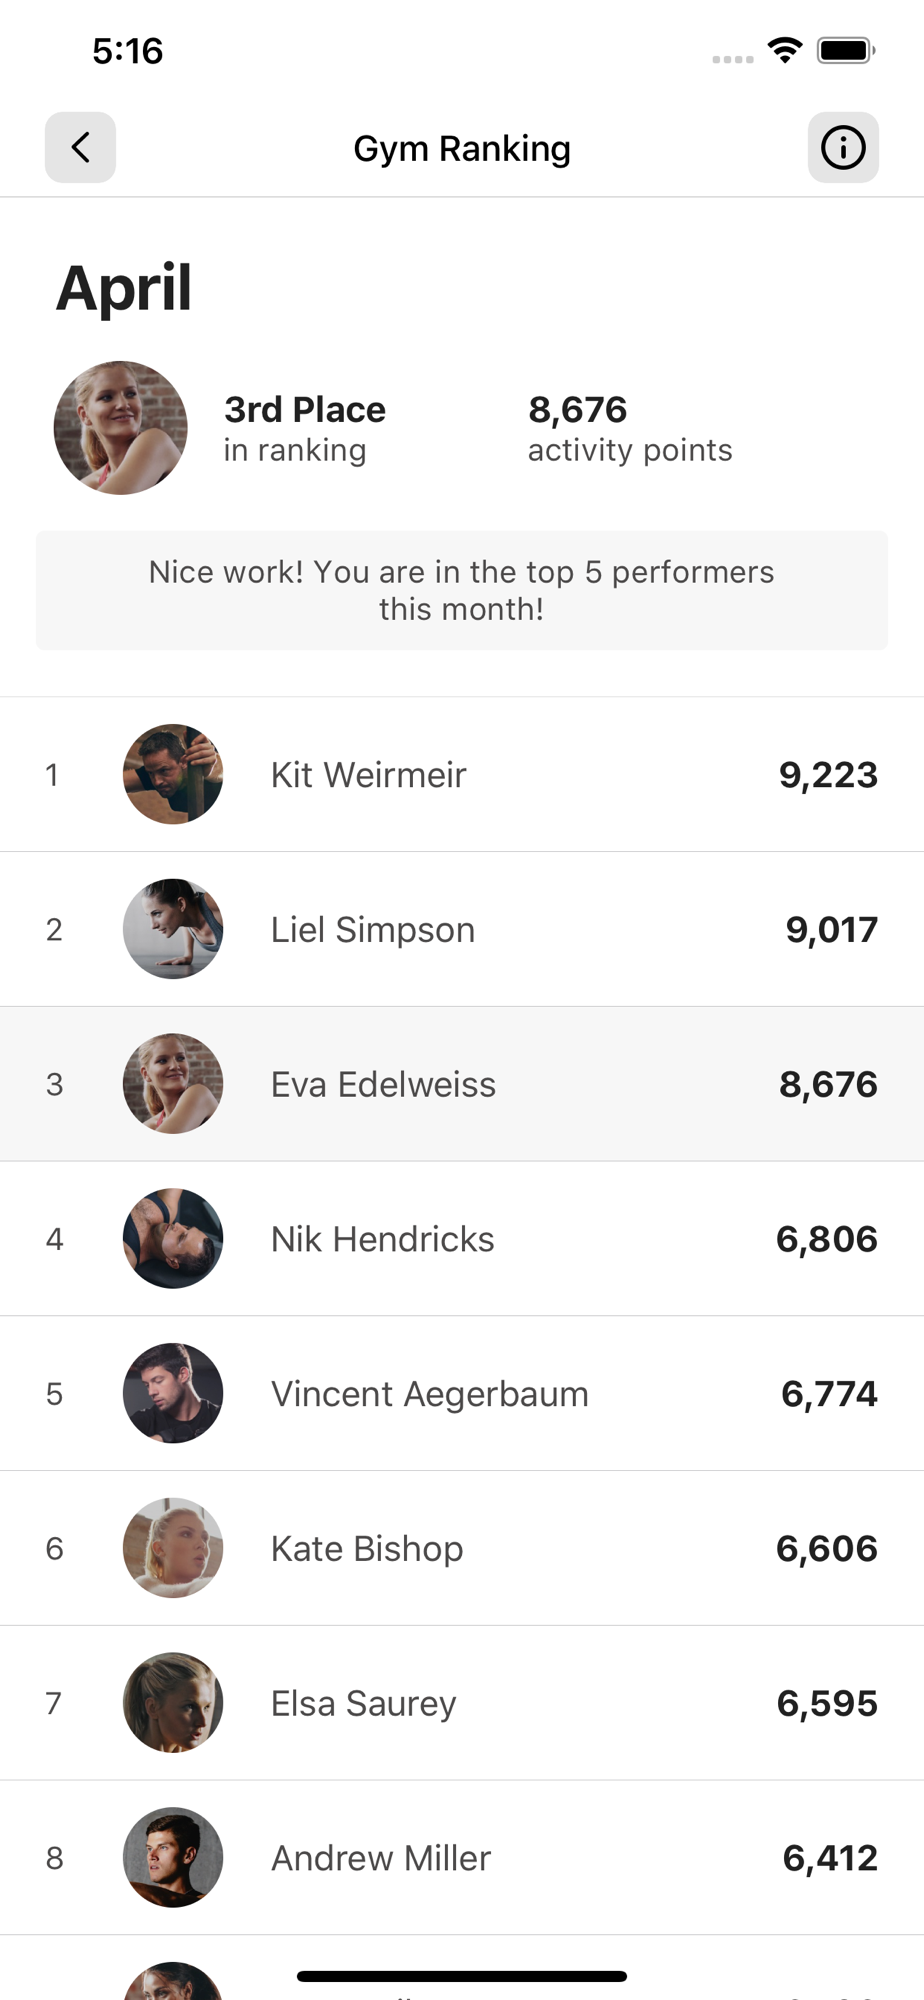Tap Vincent Aegerbaum's avatar
924x2000 pixels.
173,1393
